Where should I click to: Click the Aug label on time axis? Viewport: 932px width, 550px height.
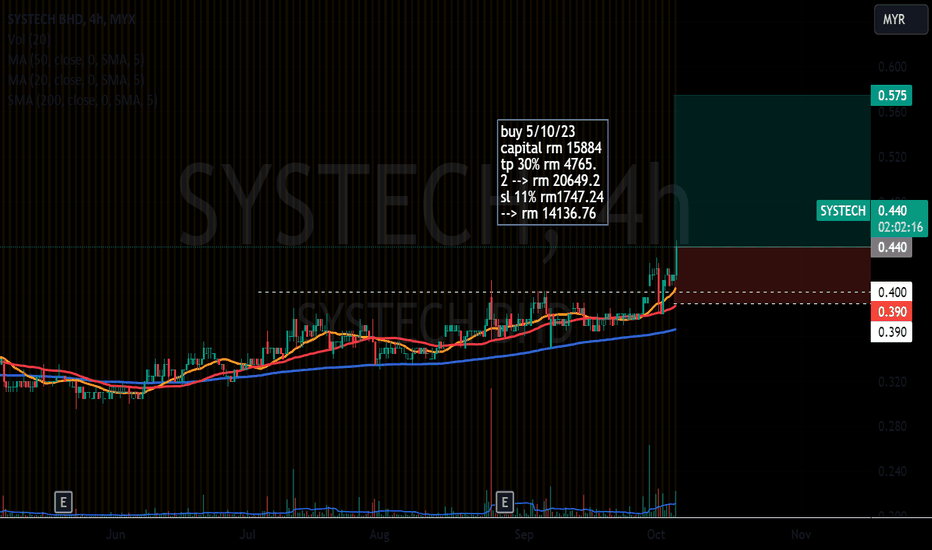(x=379, y=534)
